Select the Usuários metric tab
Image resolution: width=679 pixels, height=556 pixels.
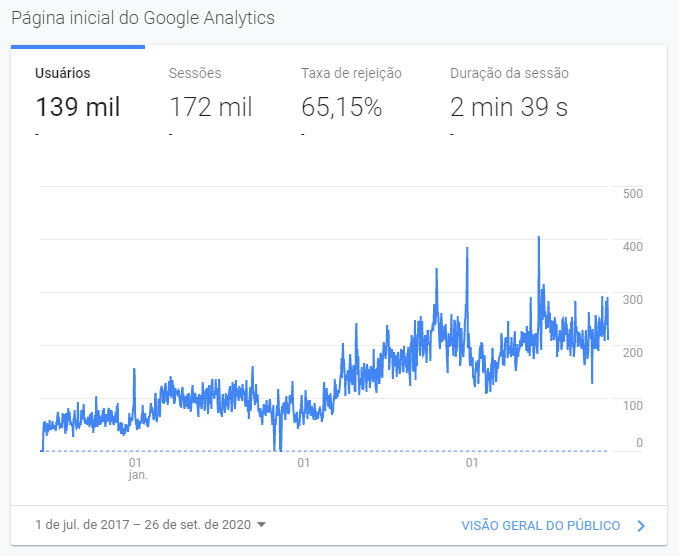pos(62,73)
